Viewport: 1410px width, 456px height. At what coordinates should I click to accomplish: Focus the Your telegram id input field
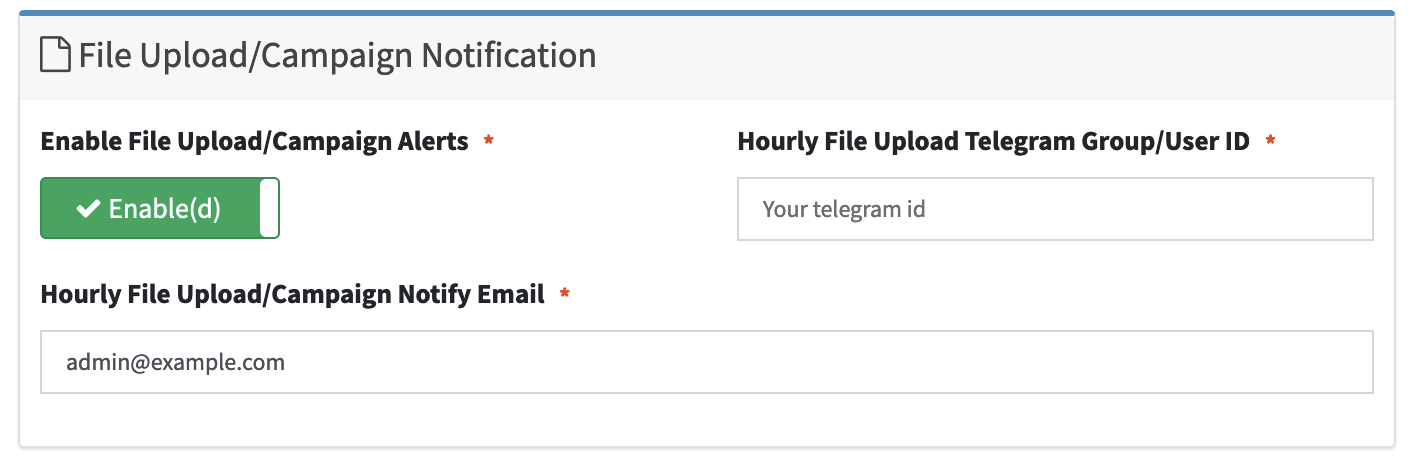coord(1055,209)
